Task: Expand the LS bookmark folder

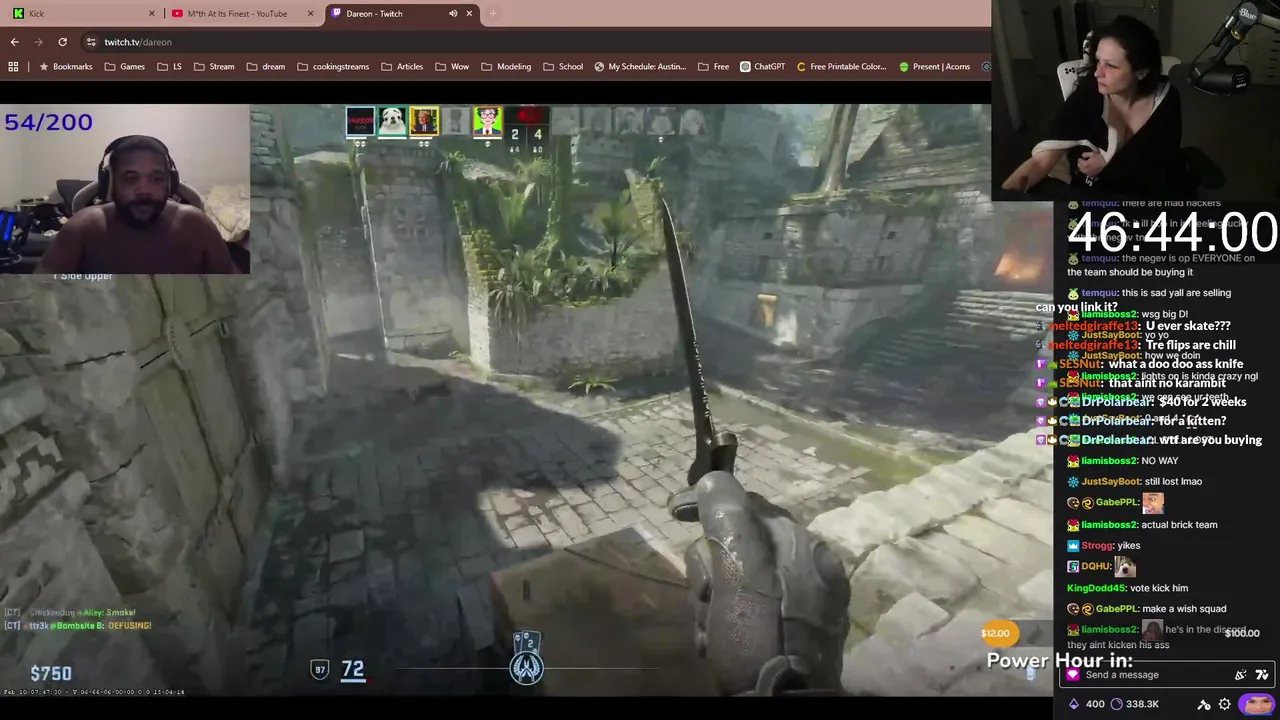Action: click(x=170, y=67)
